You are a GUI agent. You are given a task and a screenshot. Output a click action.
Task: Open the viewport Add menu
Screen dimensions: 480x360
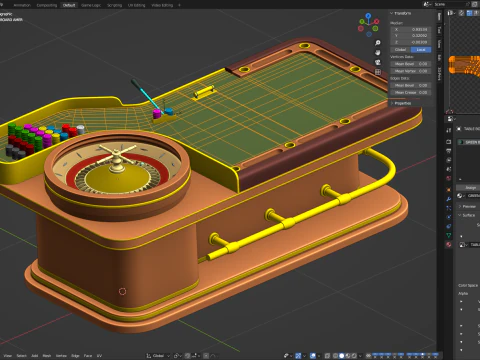(x=35, y=356)
